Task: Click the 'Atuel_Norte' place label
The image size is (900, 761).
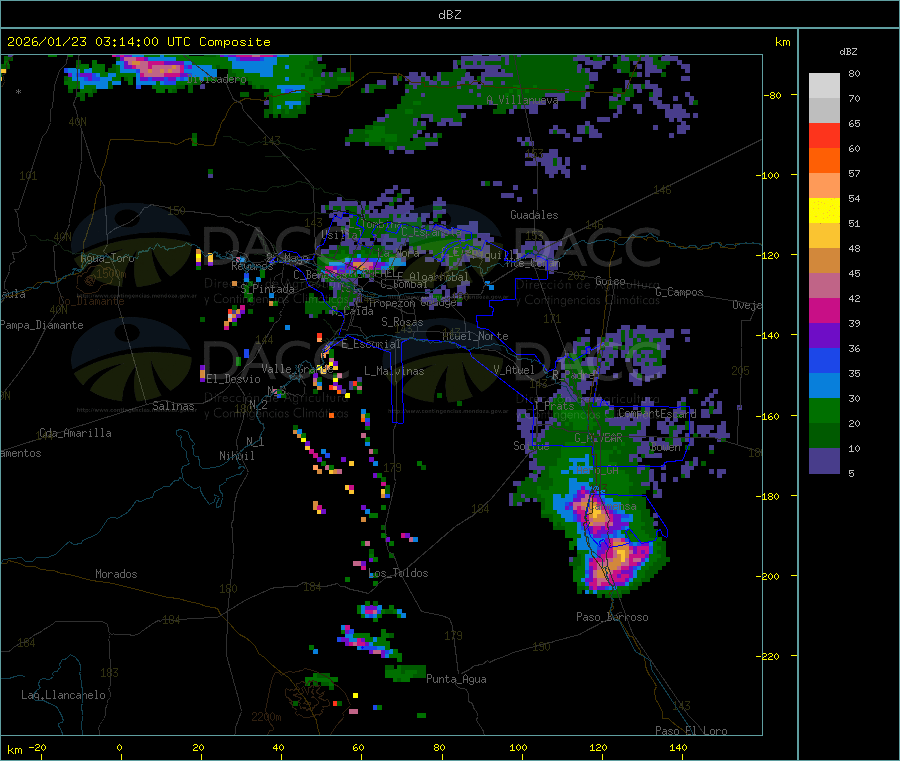Action: (x=475, y=336)
